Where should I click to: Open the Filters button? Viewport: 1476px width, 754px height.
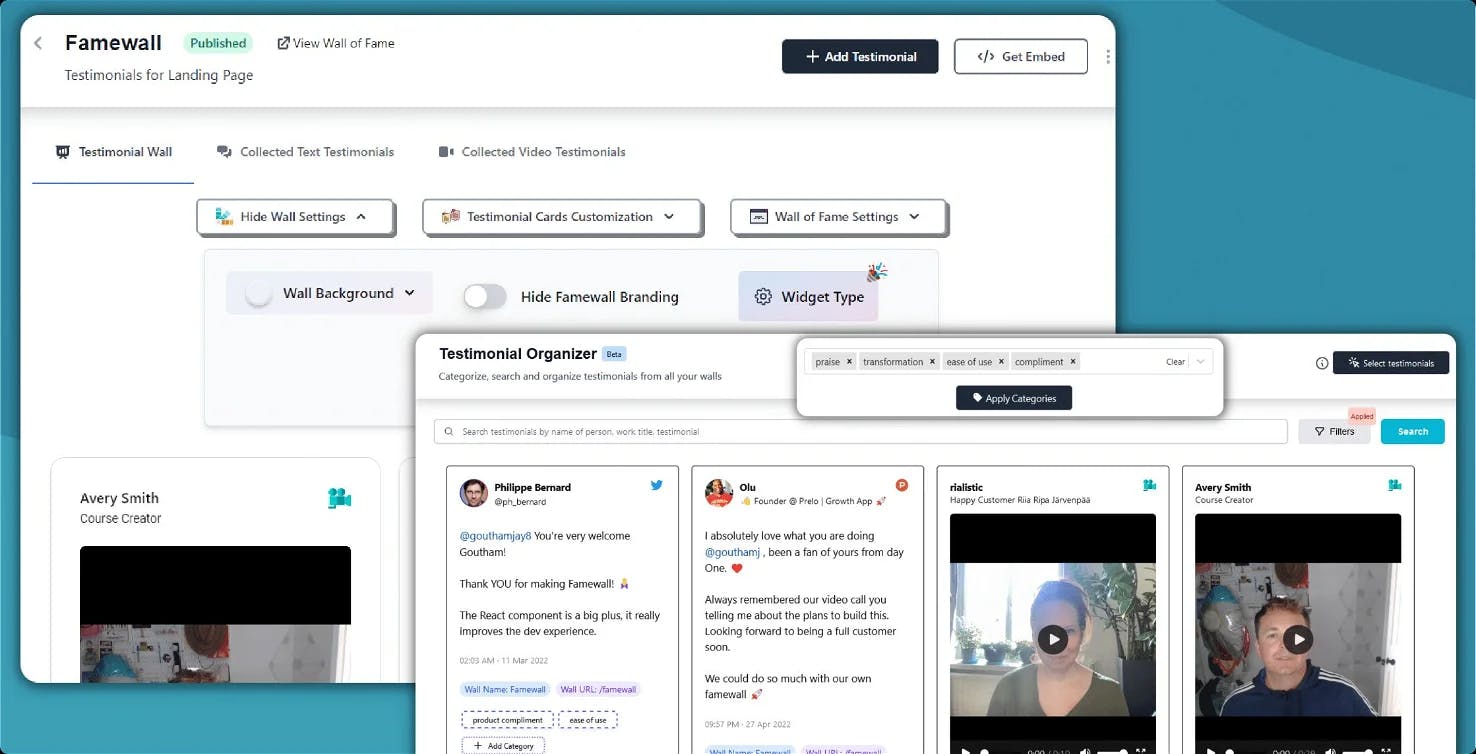(1334, 432)
